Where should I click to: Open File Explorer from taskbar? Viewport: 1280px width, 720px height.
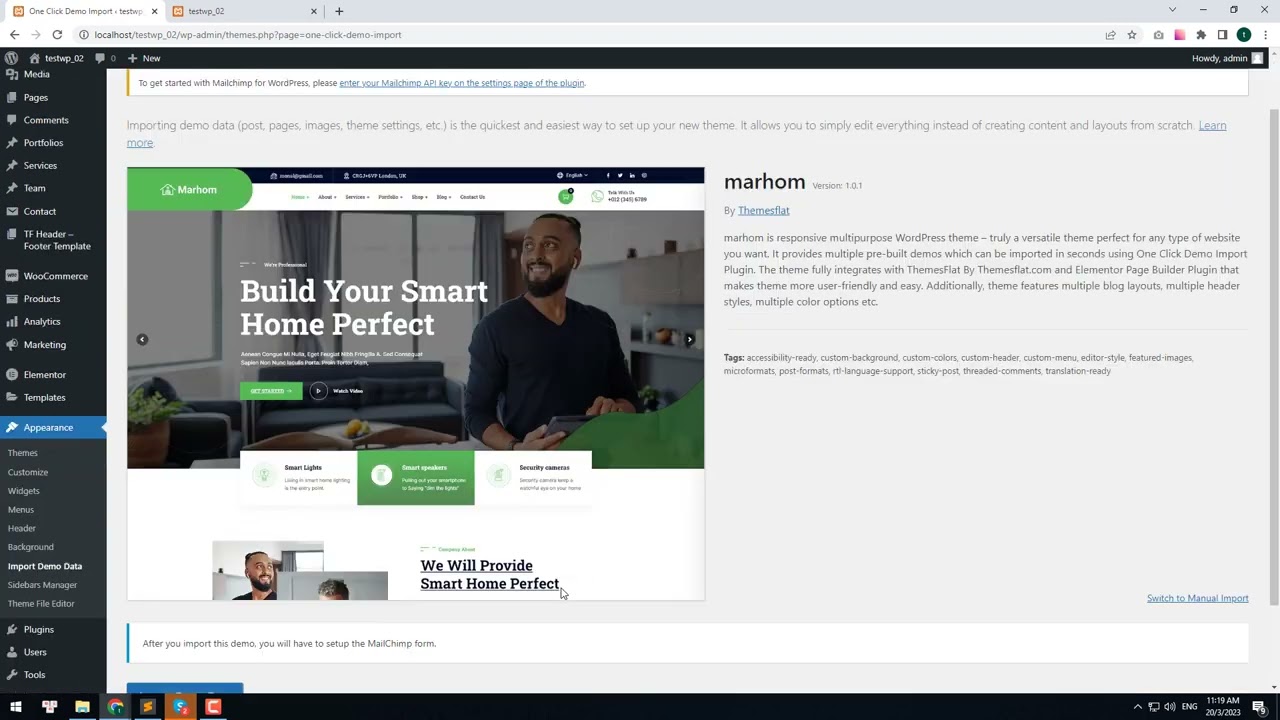point(82,707)
